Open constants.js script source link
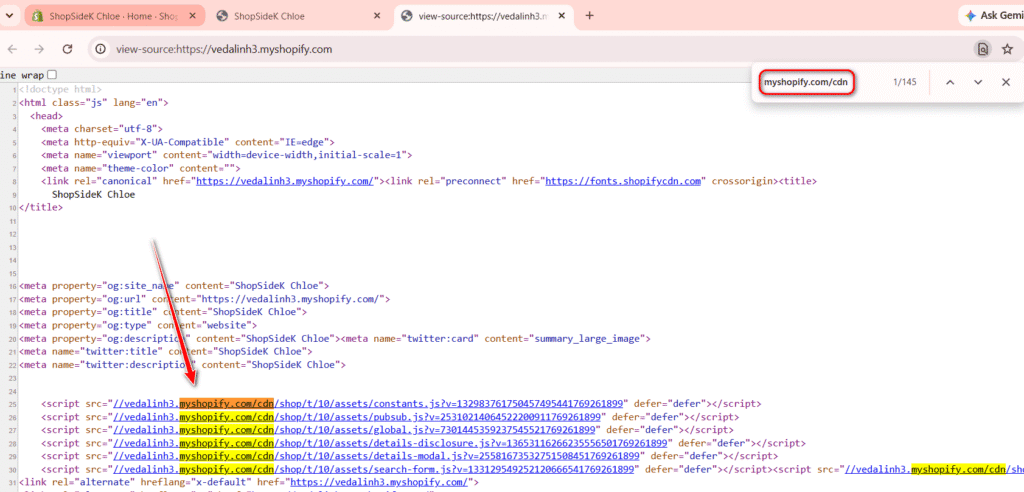The width and height of the screenshot is (1024, 492). (370, 404)
